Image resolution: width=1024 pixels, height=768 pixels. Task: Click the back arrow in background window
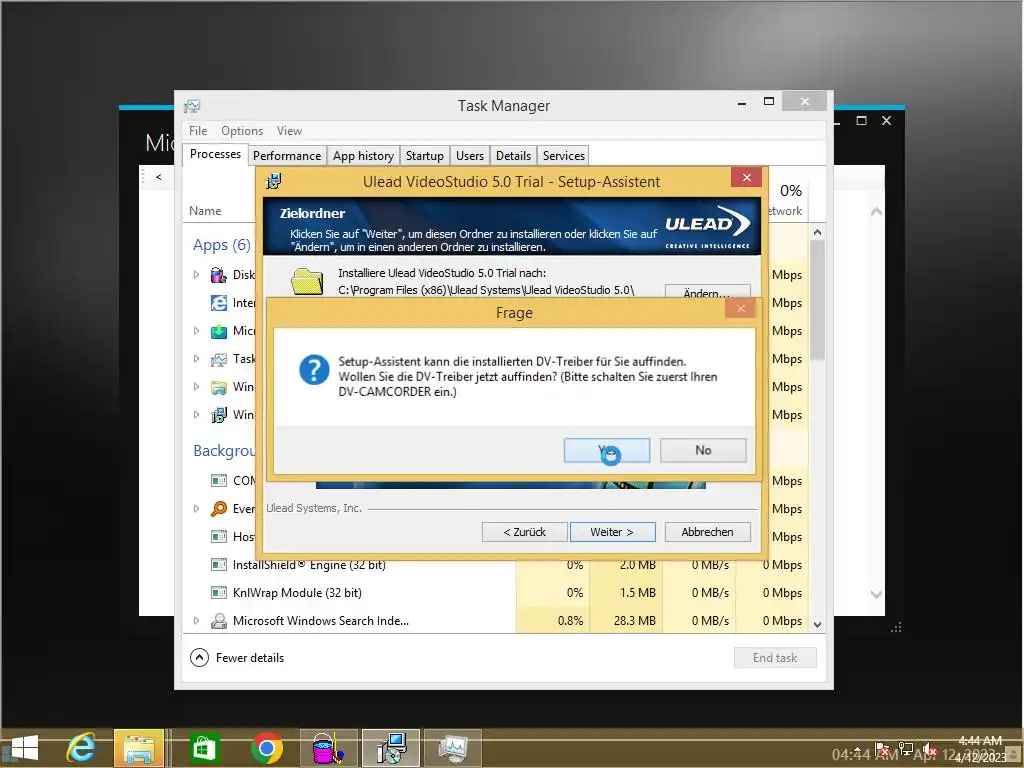pyautogui.click(x=159, y=177)
